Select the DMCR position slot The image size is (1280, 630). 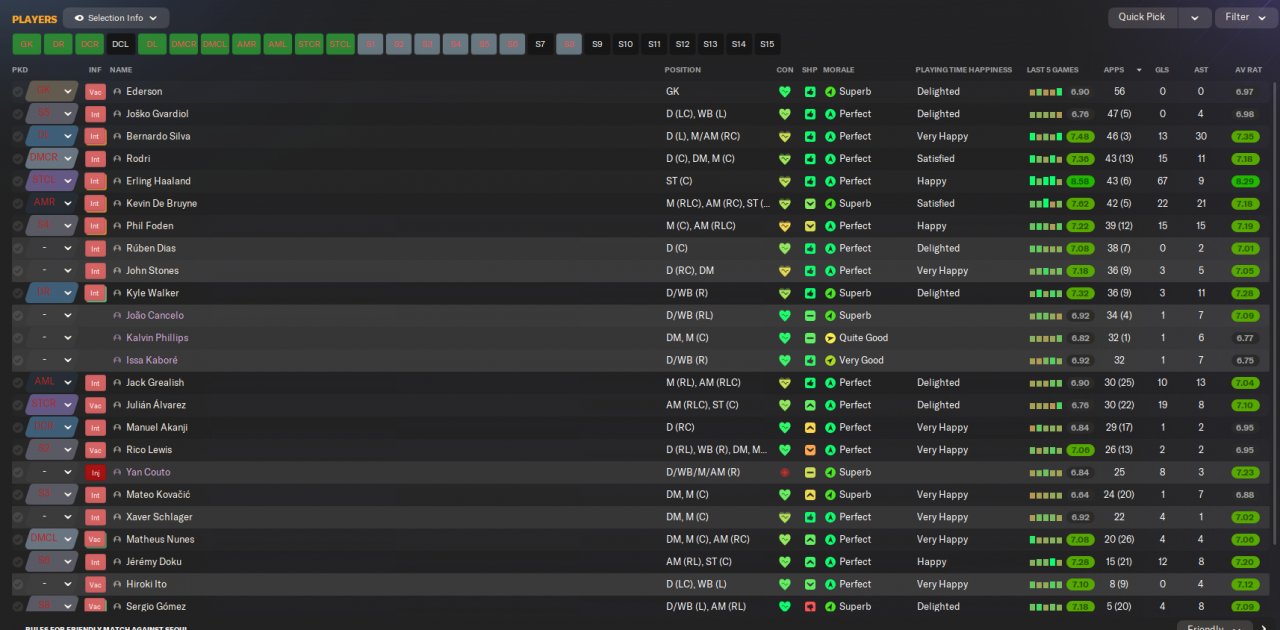(x=183, y=44)
